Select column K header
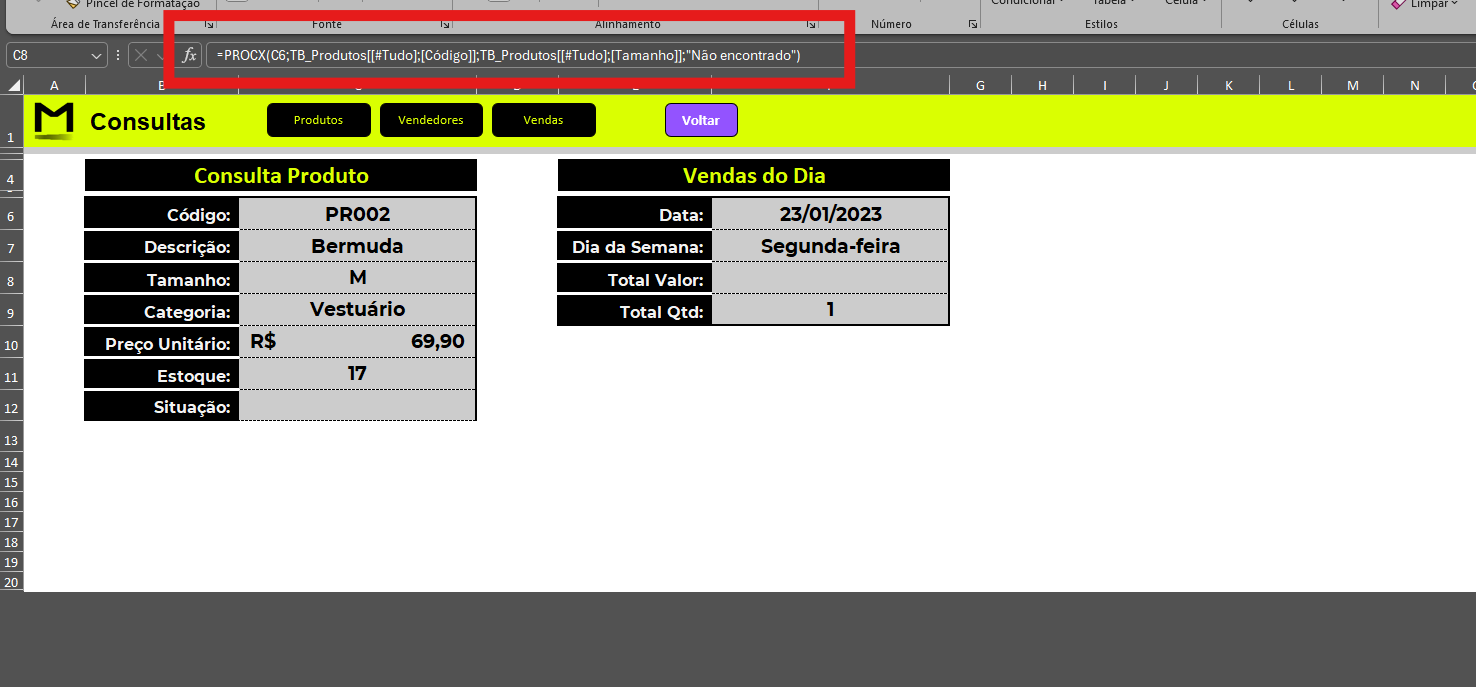This screenshot has width=1476, height=687. coord(1228,86)
